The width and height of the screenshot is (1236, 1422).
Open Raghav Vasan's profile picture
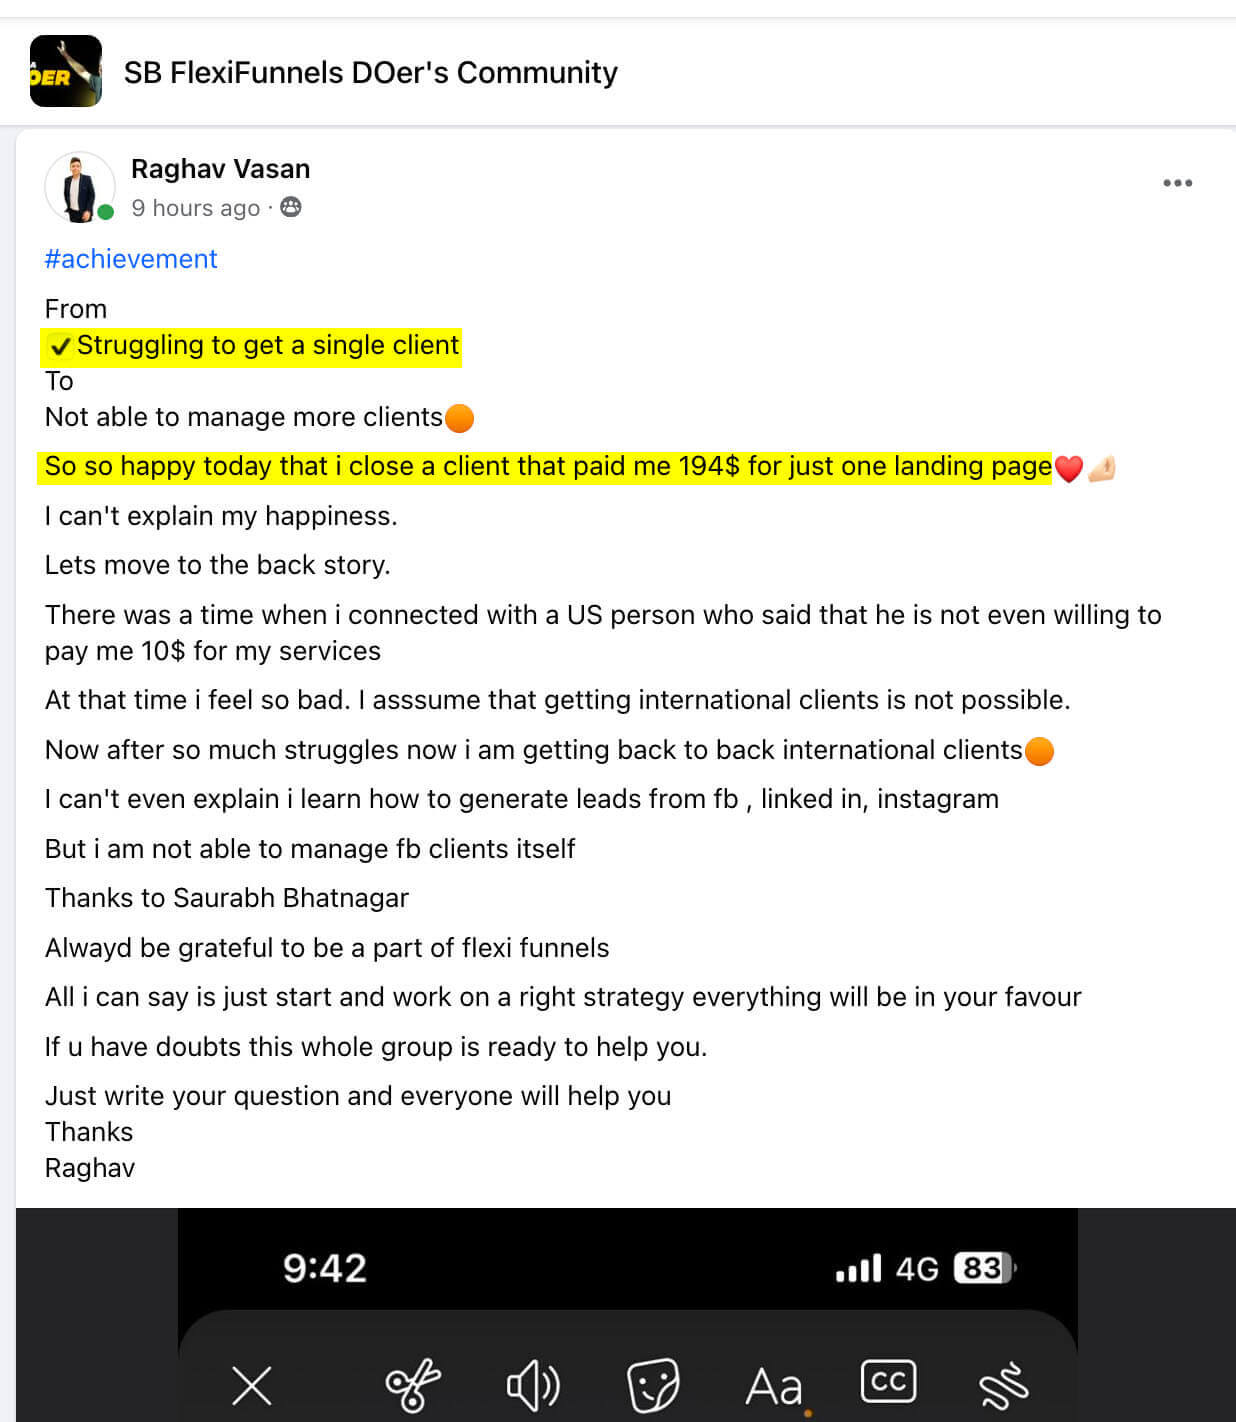coord(79,187)
